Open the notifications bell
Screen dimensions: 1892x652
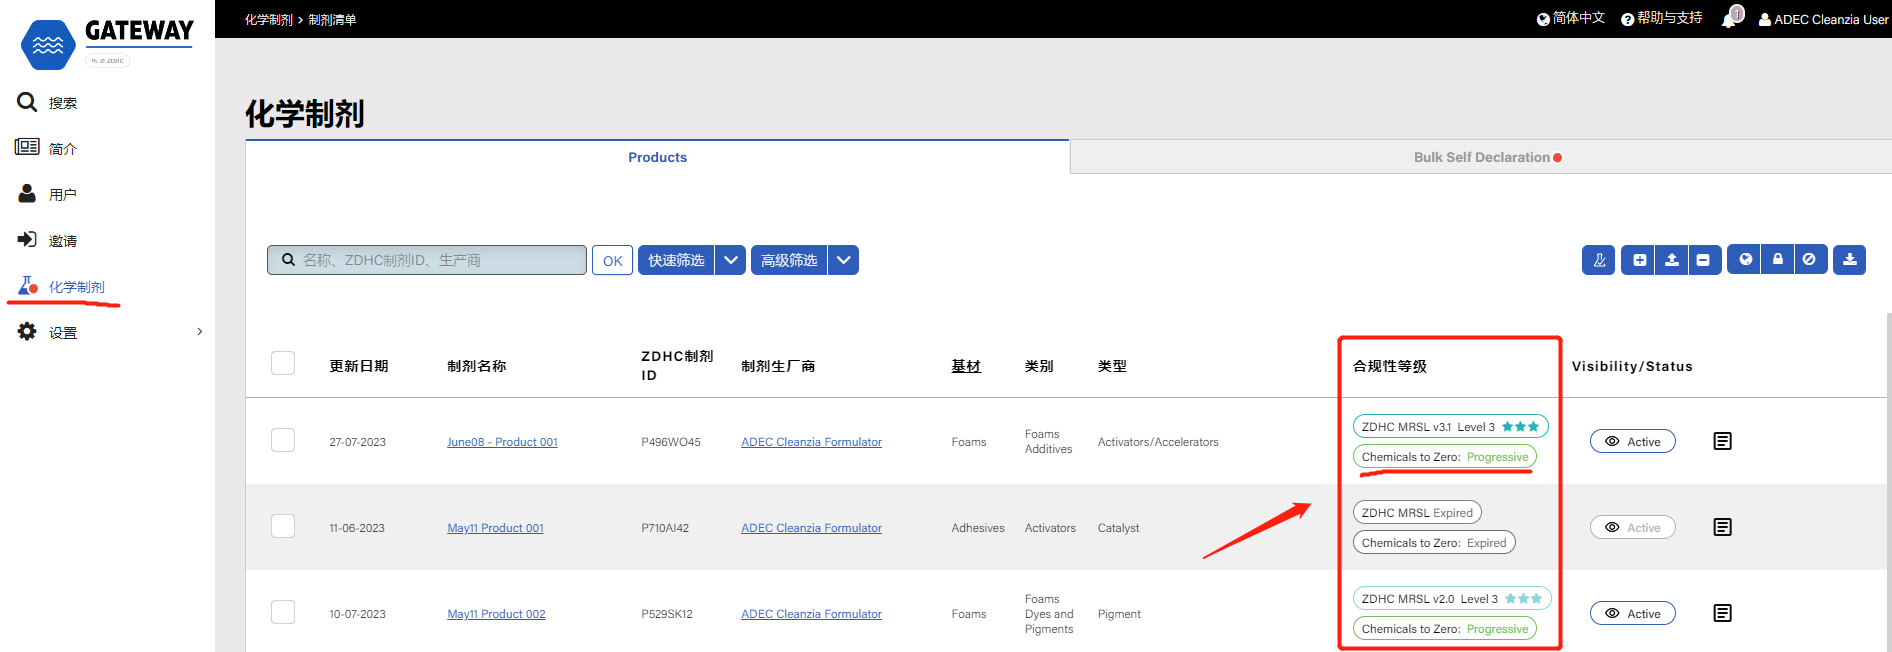1731,18
